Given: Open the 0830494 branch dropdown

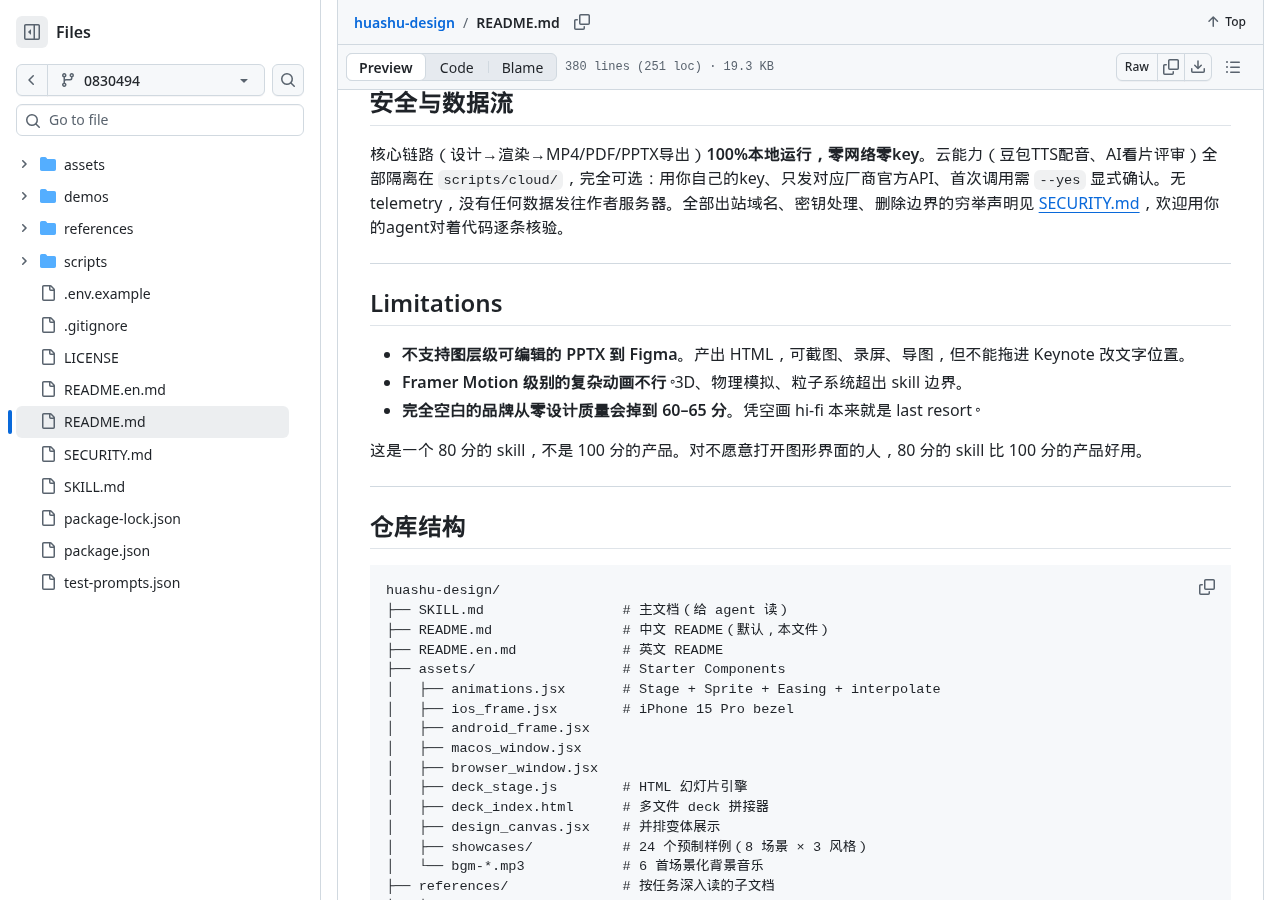Looking at the screenshot, I should click(155, 80).
